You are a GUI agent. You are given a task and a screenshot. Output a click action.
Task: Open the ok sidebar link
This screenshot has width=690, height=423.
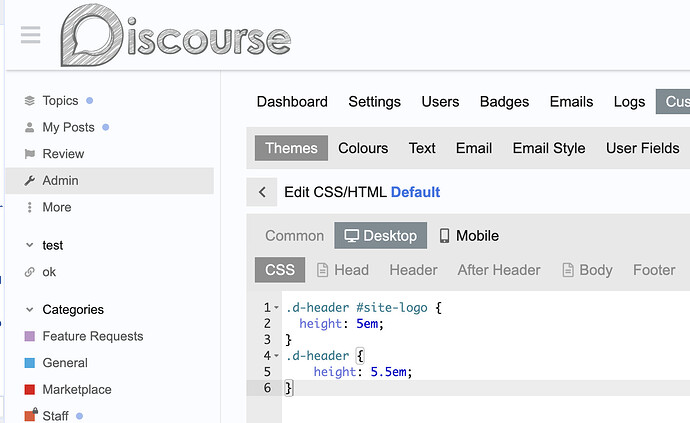coord(49,272)
